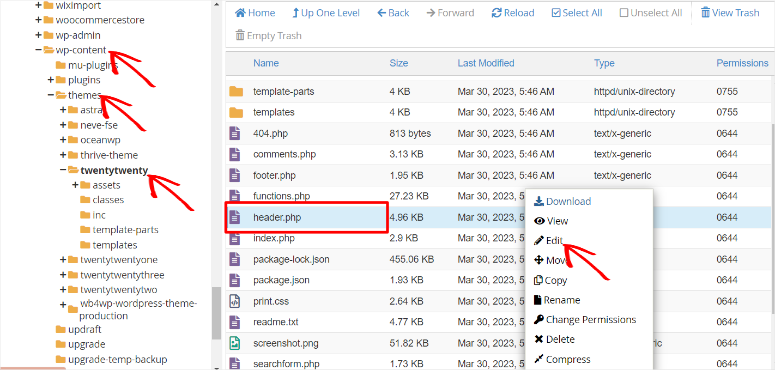Choose Compress from the context menu
Screen dimensions: 775x370
[x=562, y=360]
